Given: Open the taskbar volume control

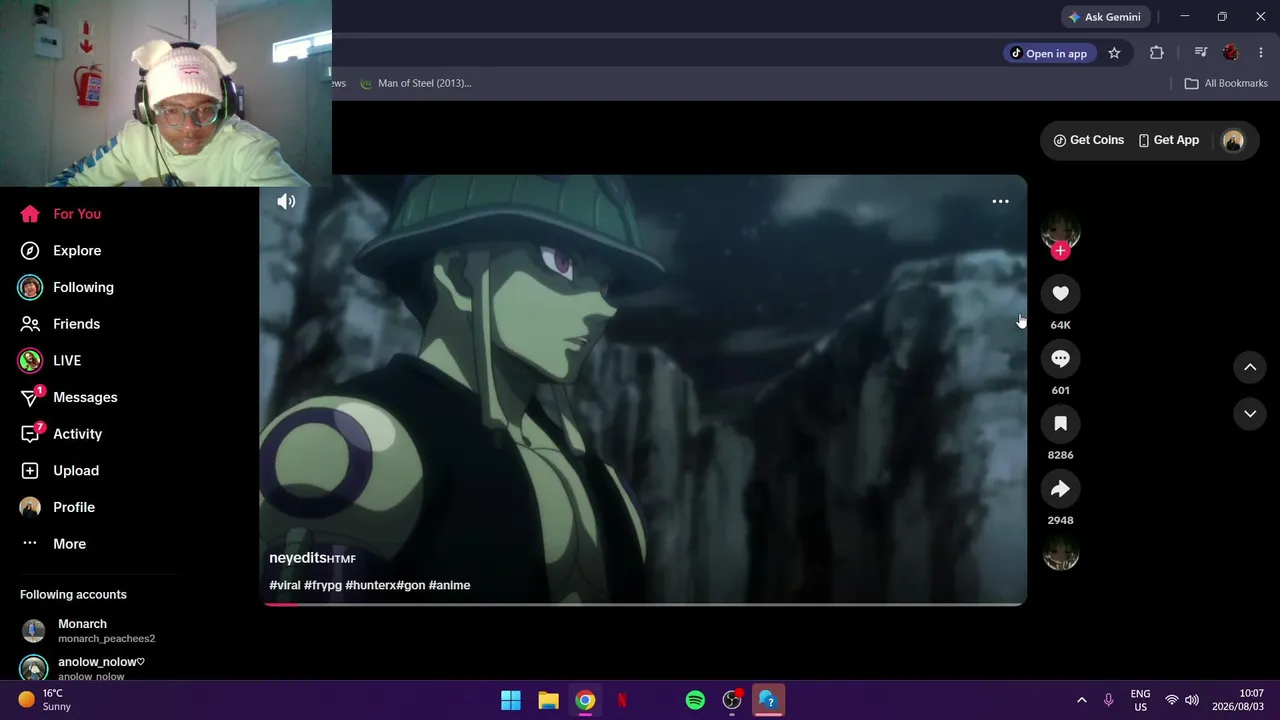Looking at the screenshot, I should [x=1191, y=700].
